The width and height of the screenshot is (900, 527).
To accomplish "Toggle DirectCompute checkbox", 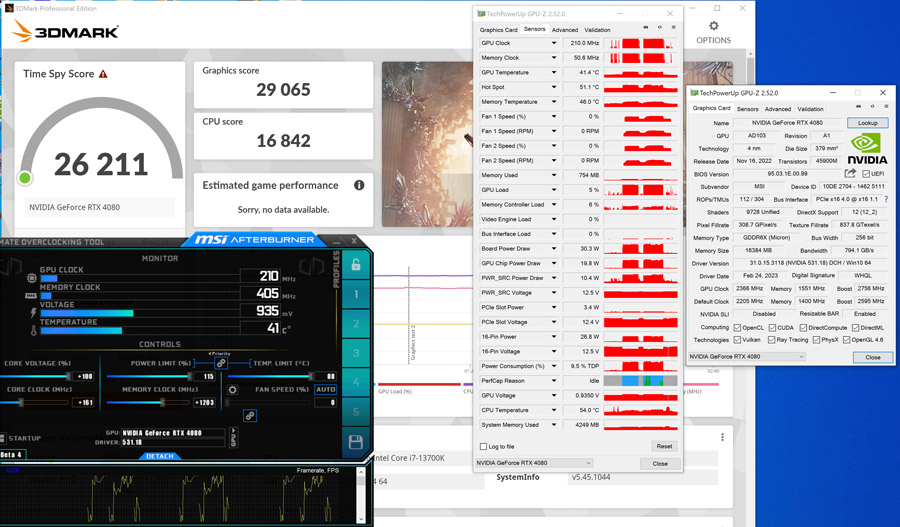I will (x=803, y=328).
